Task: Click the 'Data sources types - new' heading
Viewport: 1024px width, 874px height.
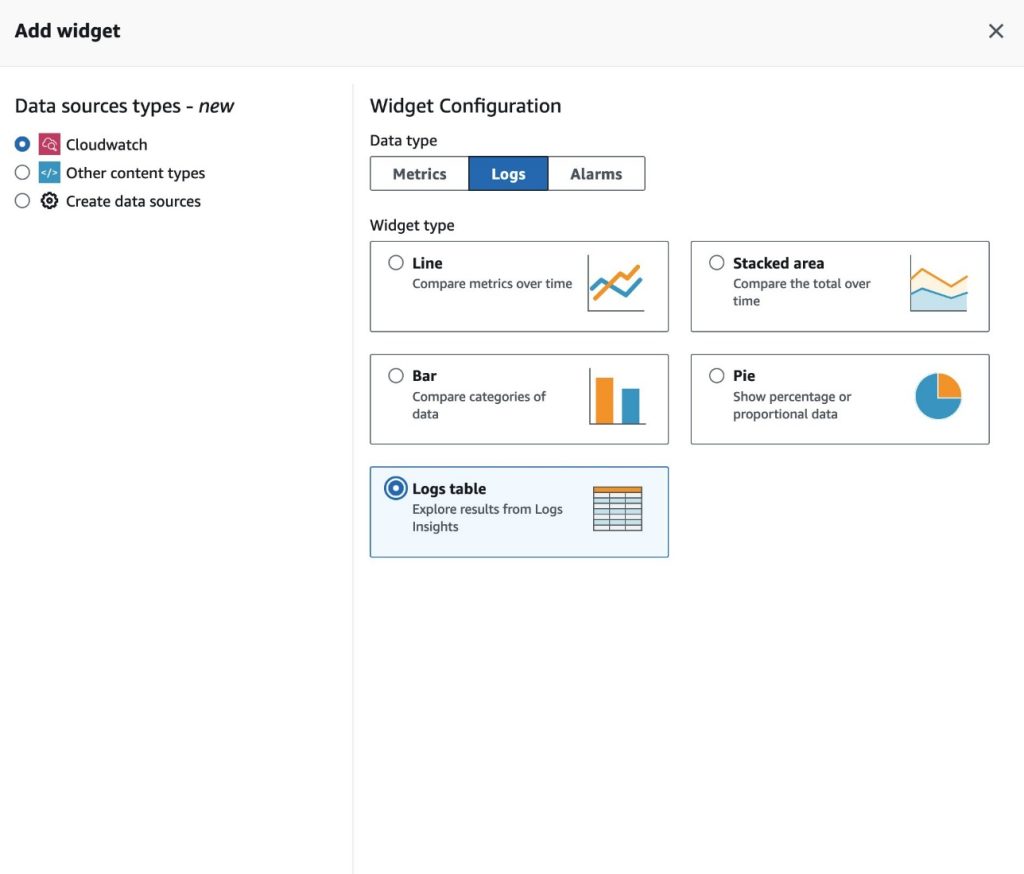Action: click(124, 106)
